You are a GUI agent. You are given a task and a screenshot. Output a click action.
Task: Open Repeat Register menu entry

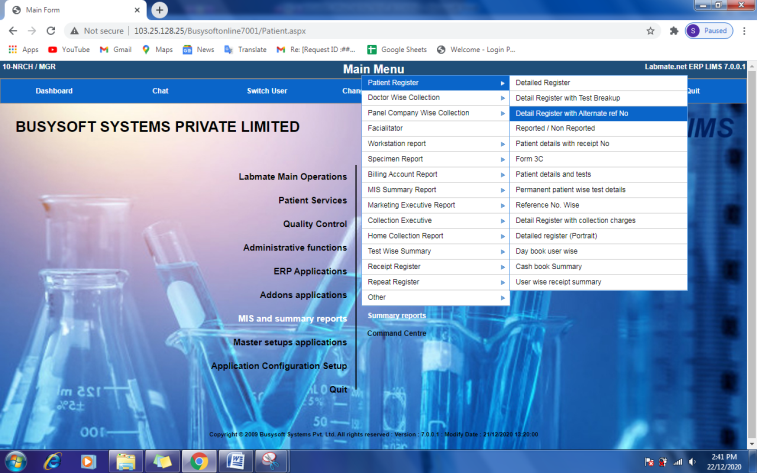[x=435, y=282]
